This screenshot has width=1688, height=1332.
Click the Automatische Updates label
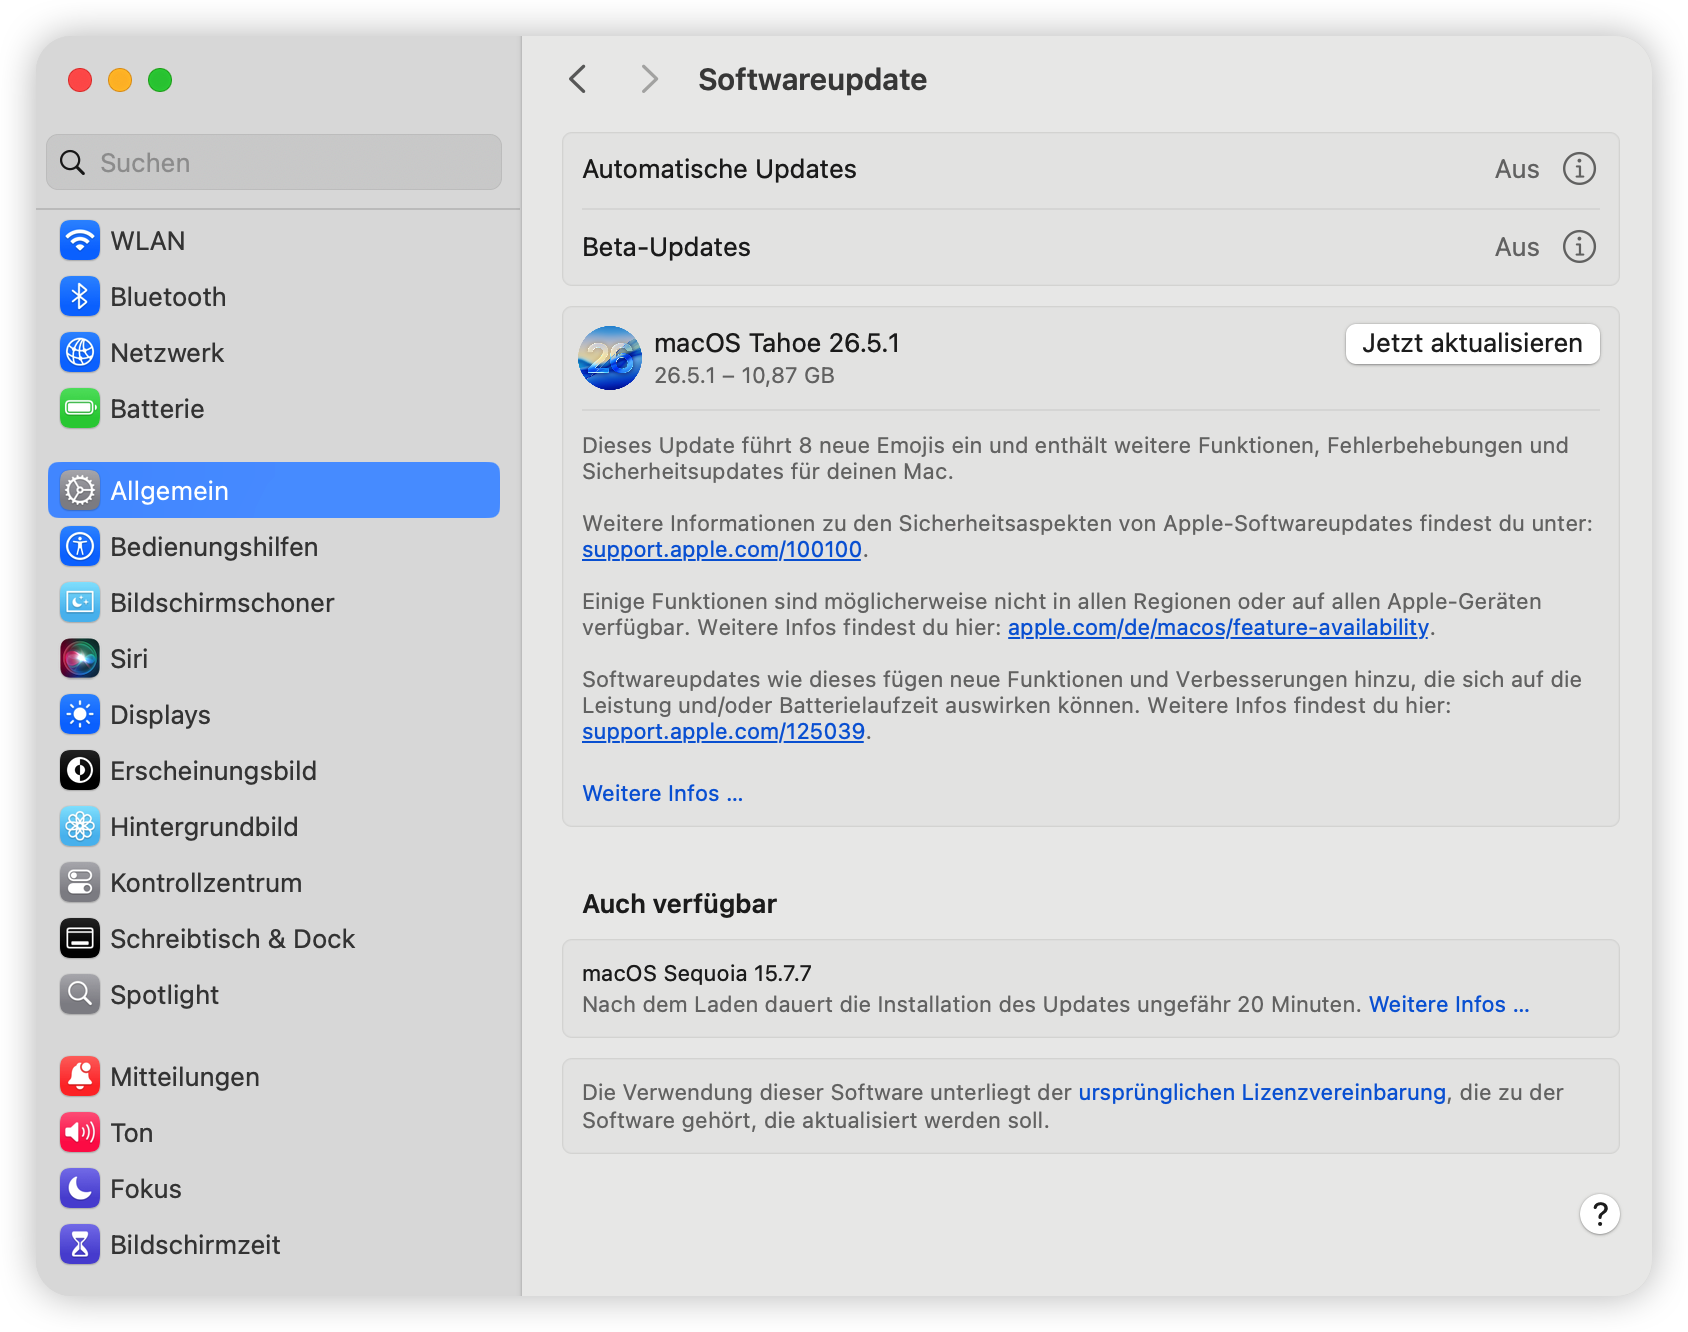(719, 169)
